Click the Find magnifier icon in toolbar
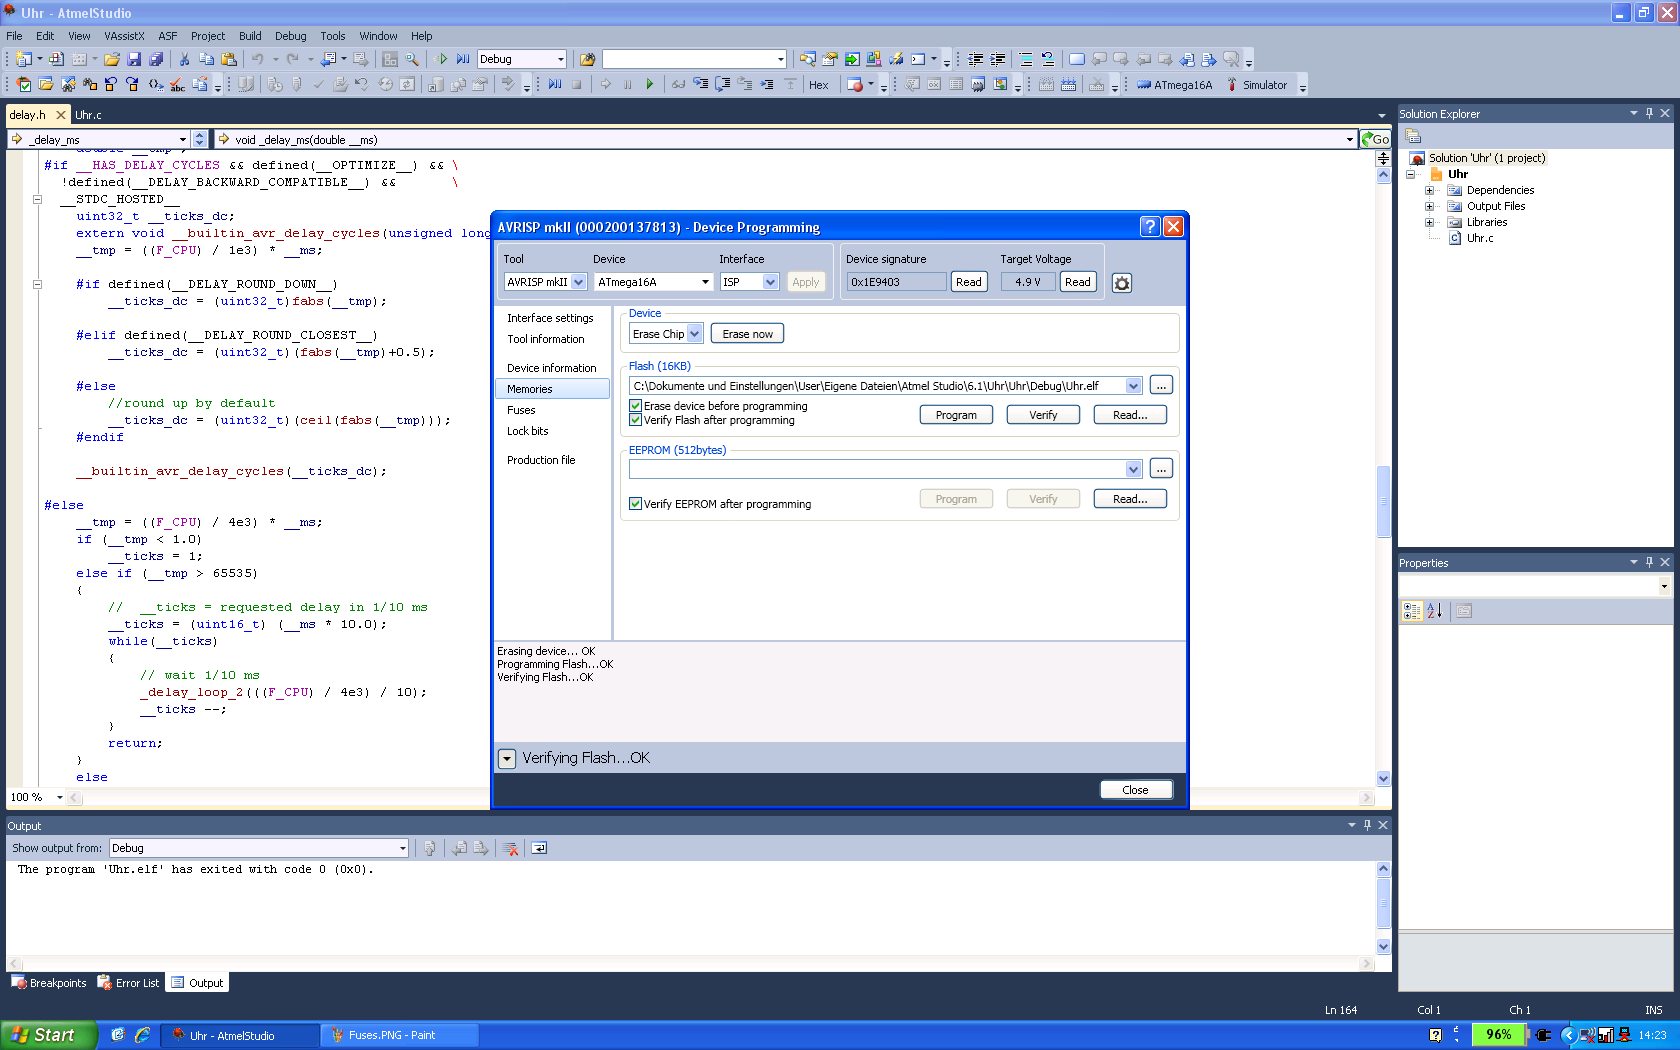The image size is (1680, 1050). [412, 59]
